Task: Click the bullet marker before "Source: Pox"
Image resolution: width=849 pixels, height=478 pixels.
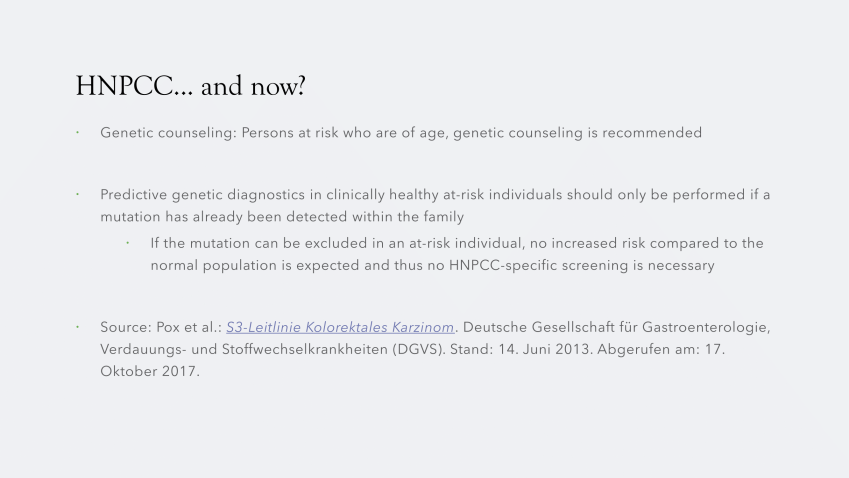Action: 79,327
